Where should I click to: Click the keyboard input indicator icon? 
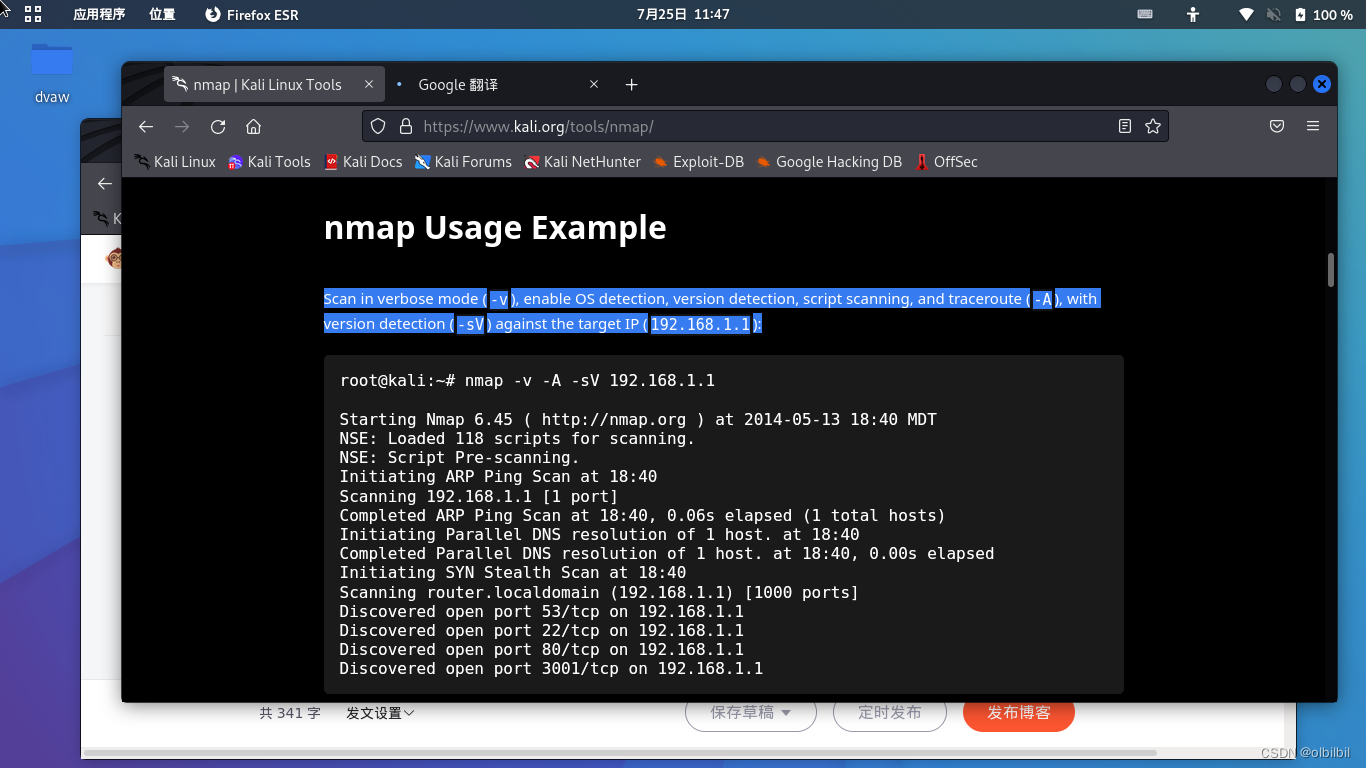1145,14
